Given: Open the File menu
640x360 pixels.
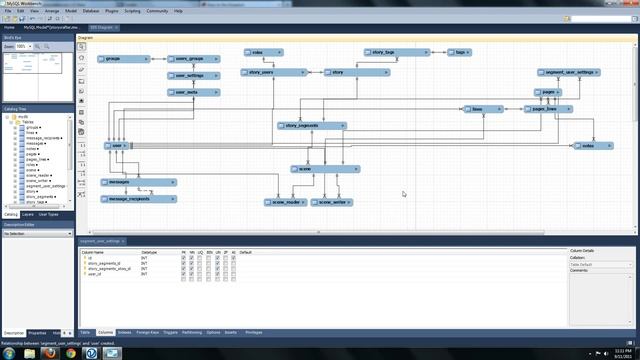Looking at the screenshot, I should point(8,11).
